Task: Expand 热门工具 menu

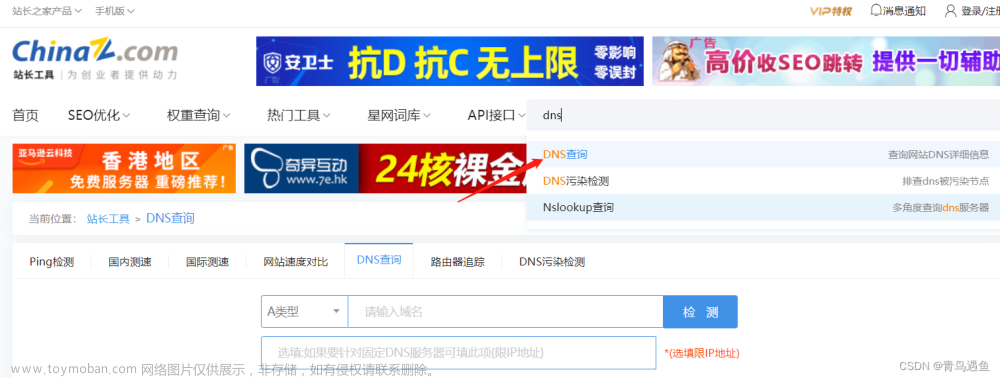Action: click(x=298, y=115)
